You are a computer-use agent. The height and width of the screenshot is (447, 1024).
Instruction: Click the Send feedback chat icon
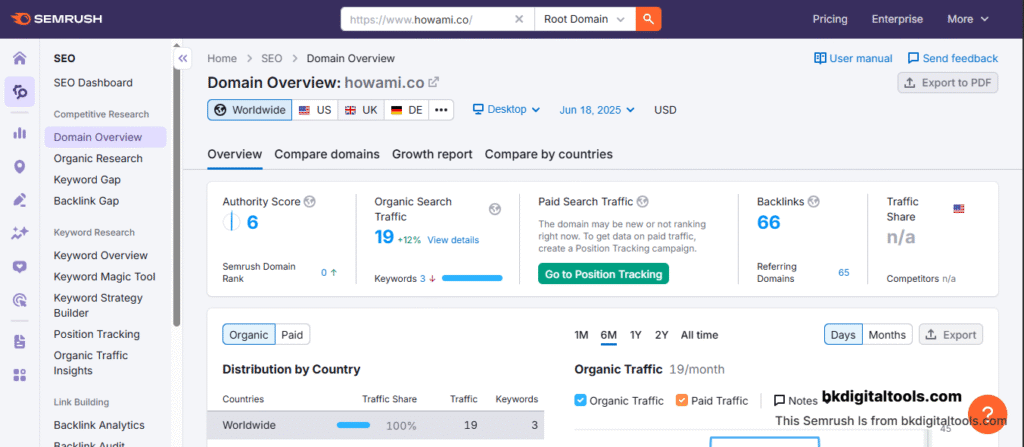tap(914, 58)
